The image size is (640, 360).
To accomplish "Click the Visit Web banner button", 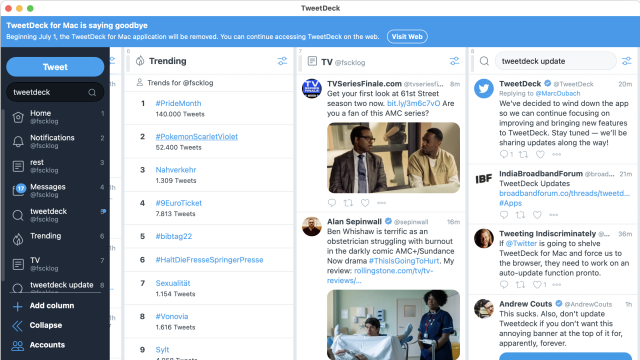I will [x=407, y=37].
